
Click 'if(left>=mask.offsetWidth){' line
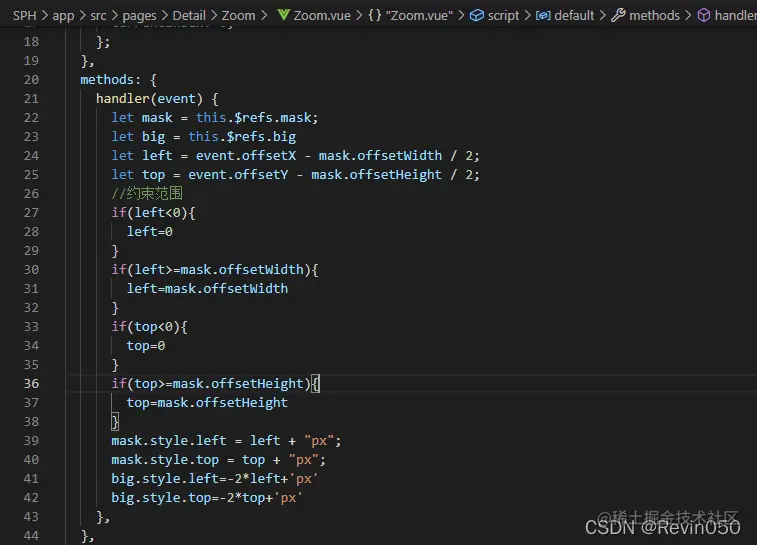click(215, 269)
